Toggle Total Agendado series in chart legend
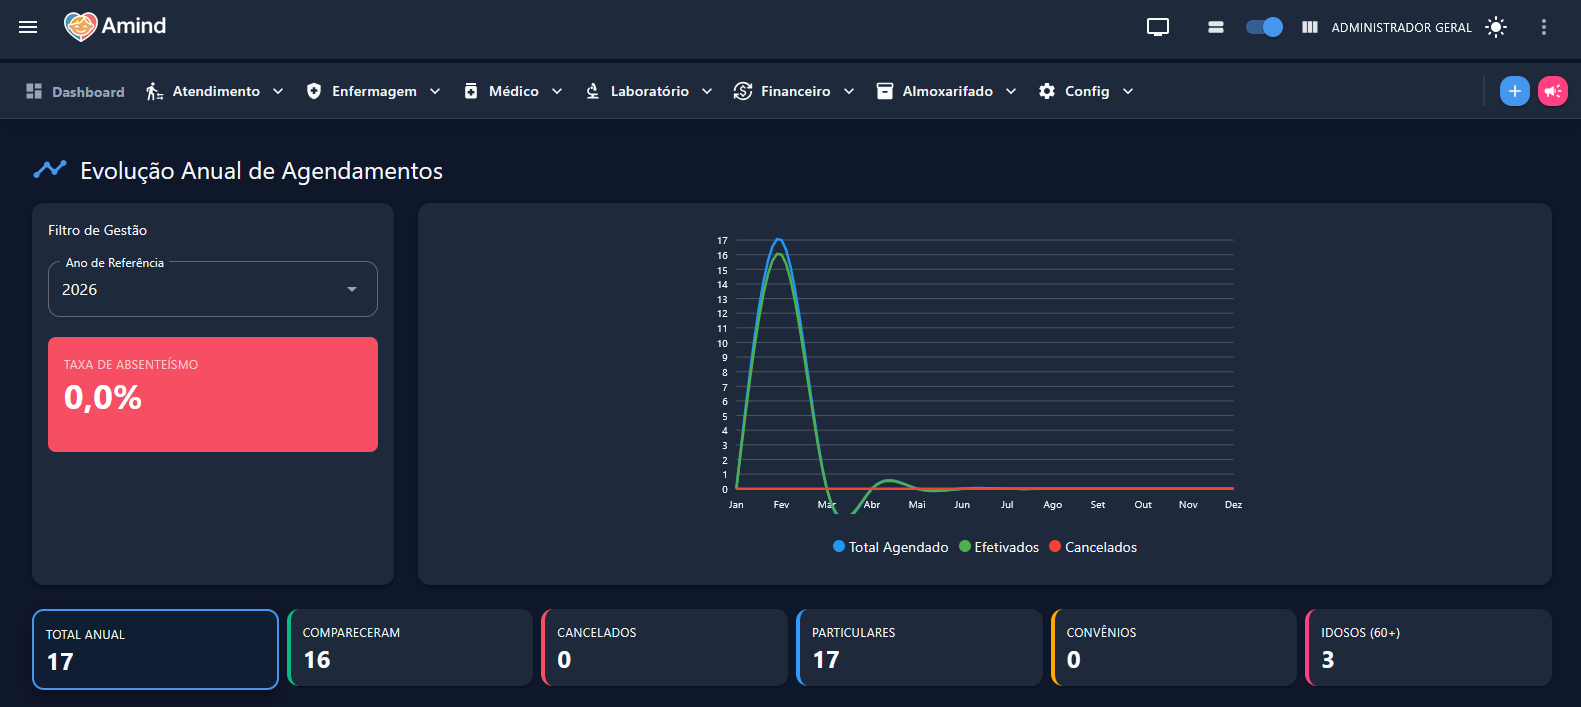The image size is (1581, 707). click(x=890, y=547)
